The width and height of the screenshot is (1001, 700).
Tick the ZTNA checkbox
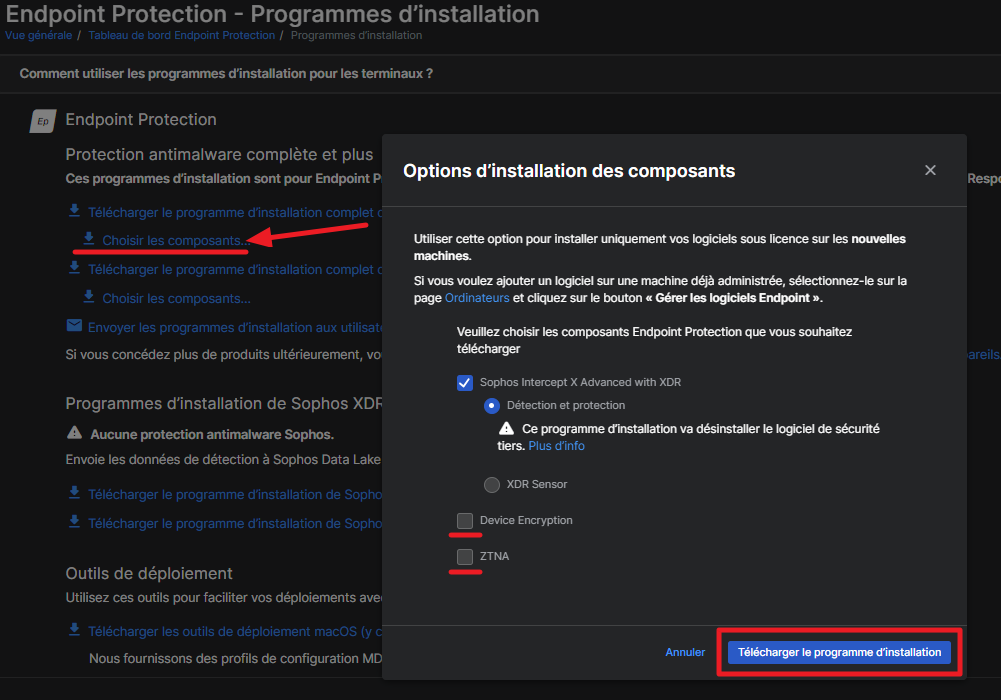click(x=465, y=556)
